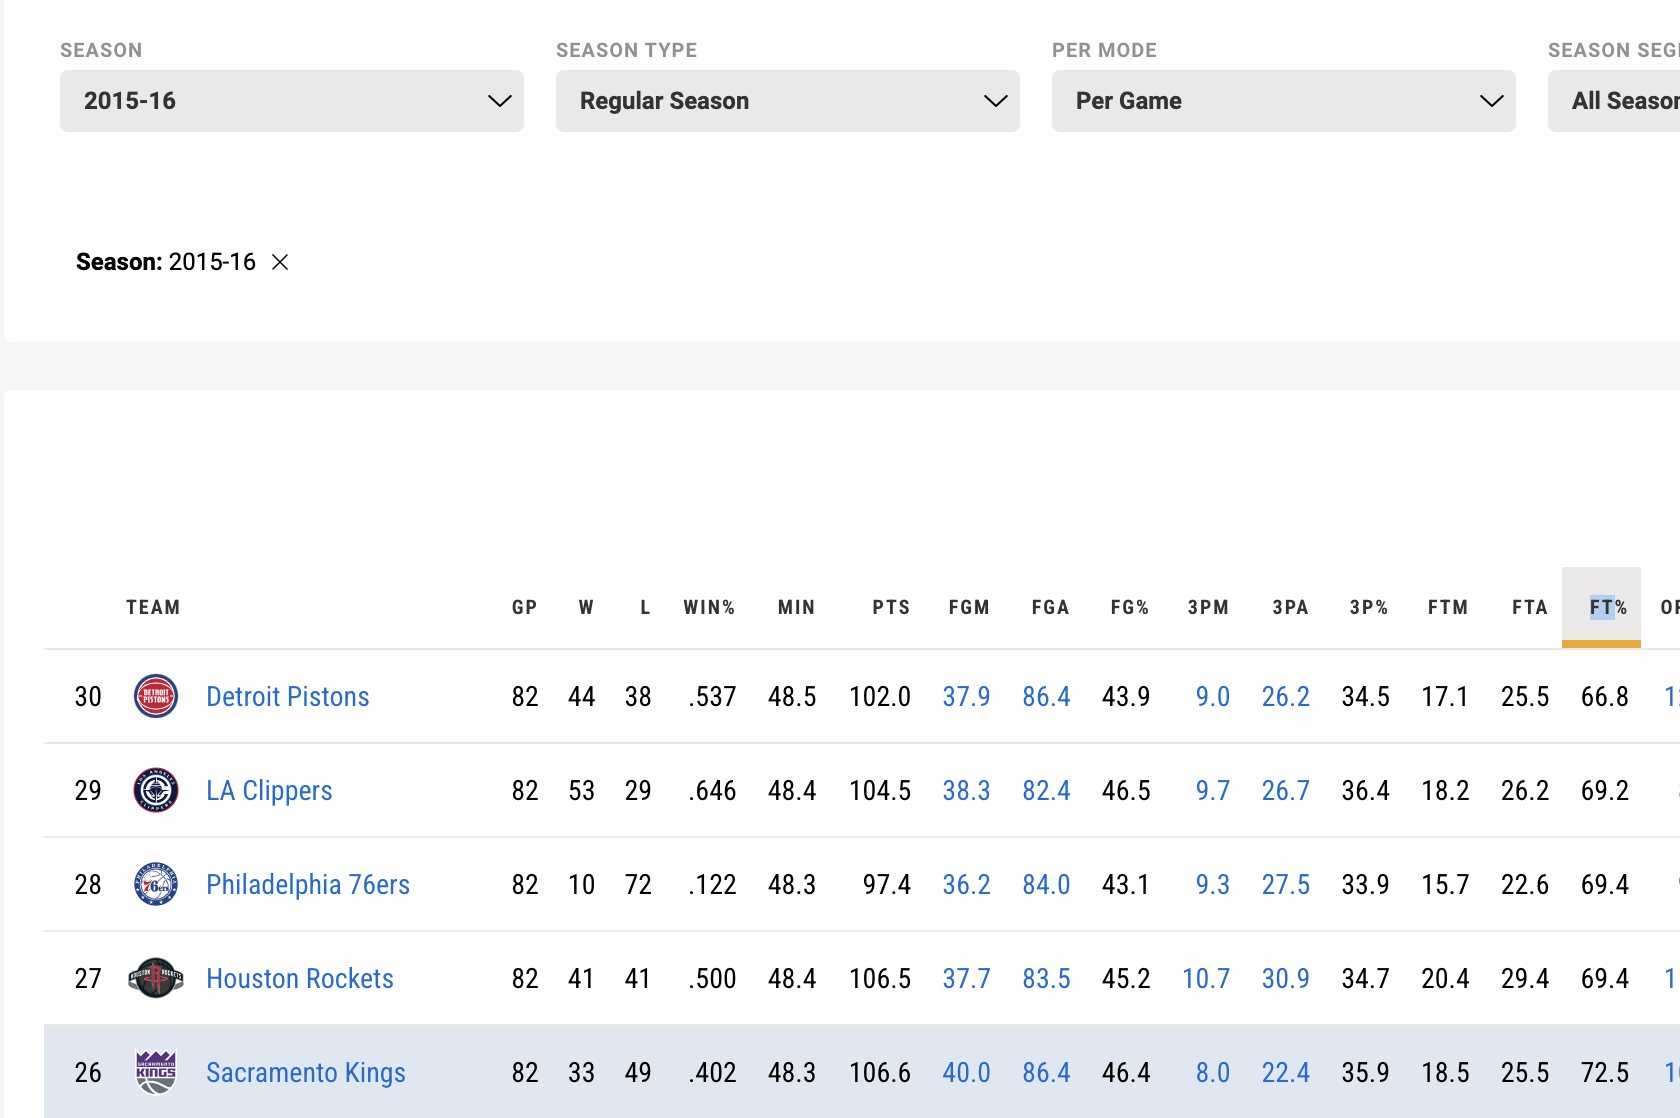Sort by the 3PM column header

[x=1208, y=607]
